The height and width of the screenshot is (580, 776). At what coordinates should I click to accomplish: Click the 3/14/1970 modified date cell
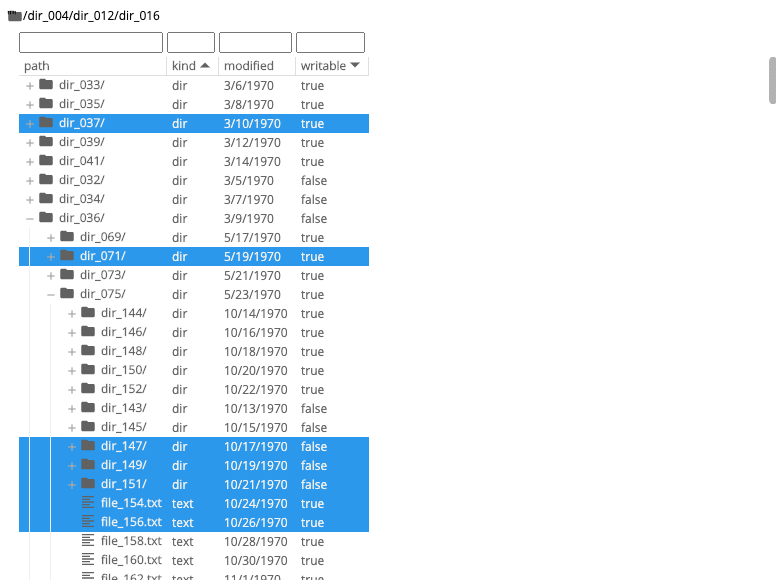click(x=252, y=161)
